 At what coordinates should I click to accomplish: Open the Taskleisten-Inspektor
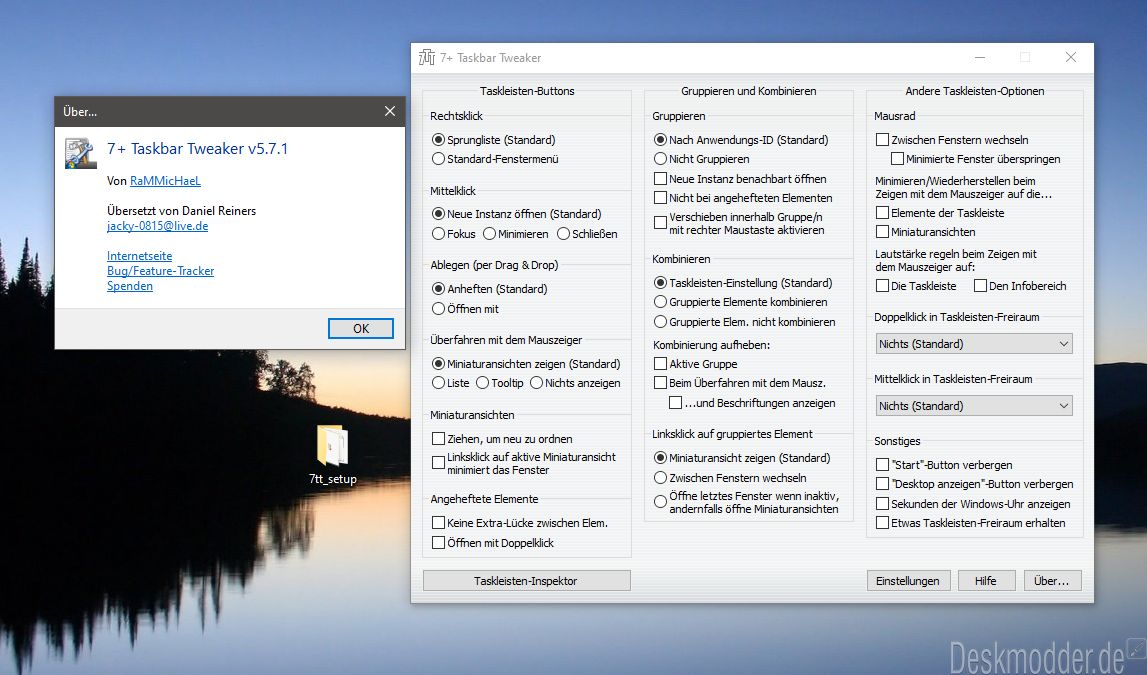click(x=527, y=581)
